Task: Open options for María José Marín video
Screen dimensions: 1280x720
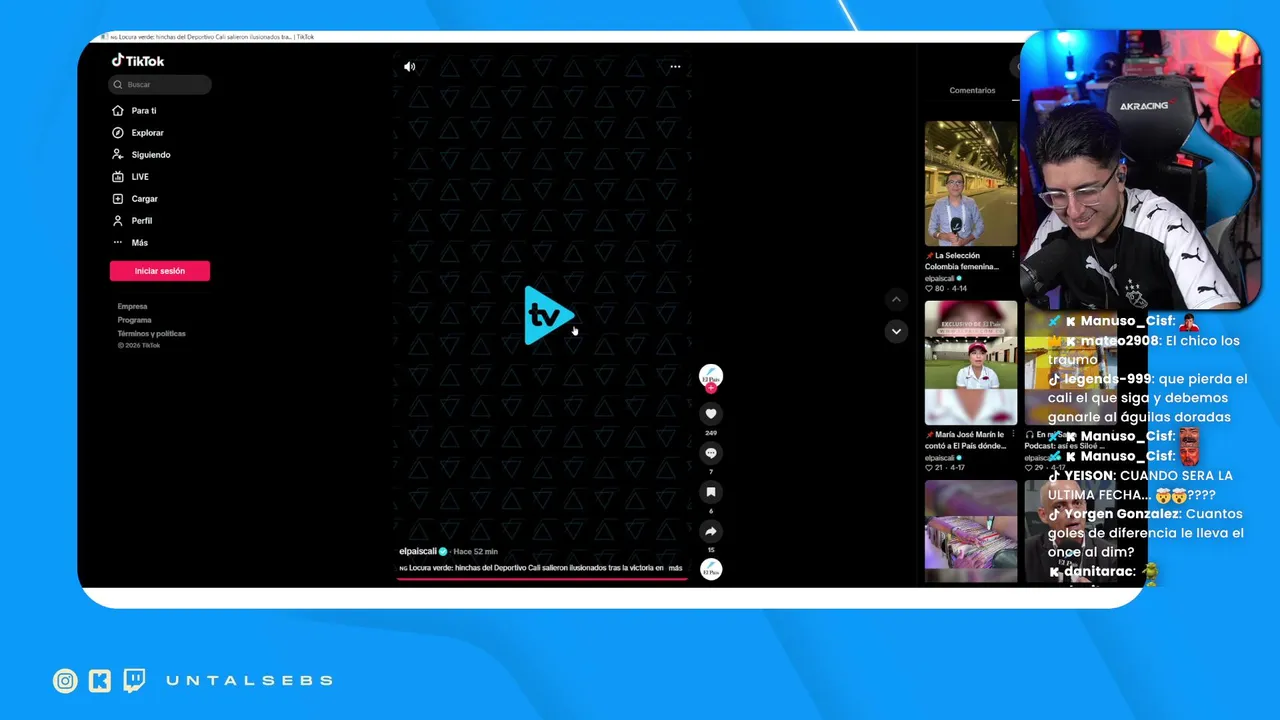Action: (1013, 435)
